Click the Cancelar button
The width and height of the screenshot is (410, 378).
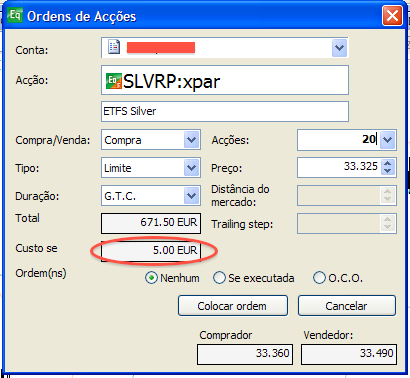click(x=347, y=306)
